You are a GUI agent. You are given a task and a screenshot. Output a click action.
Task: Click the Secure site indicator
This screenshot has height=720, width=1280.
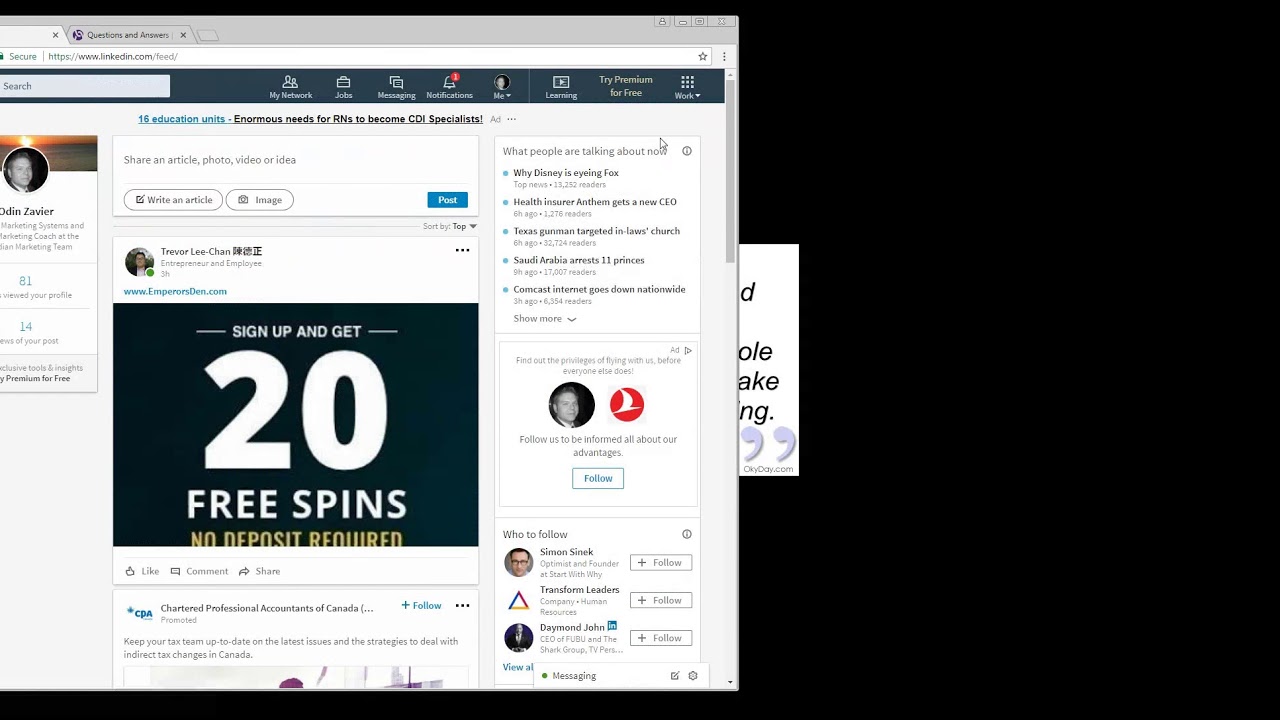(19, 57)
